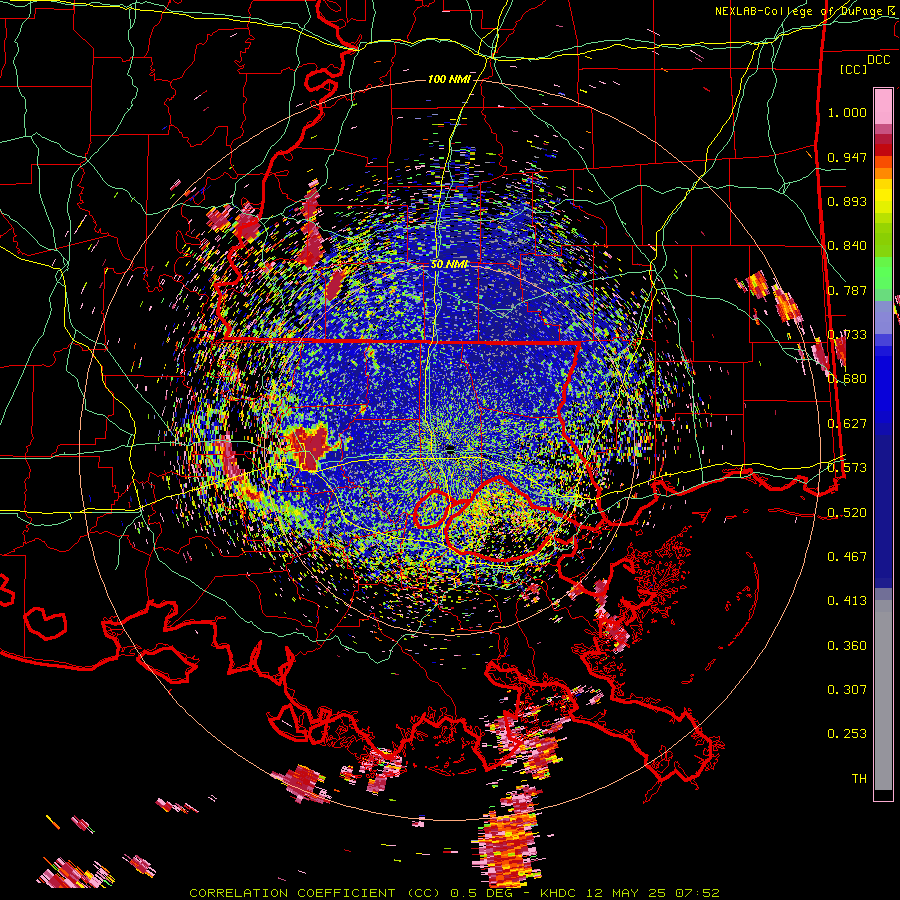The image size is (900, 900).
Task: Pick the bright green segment of color bar
Action: tap(883, 273)
